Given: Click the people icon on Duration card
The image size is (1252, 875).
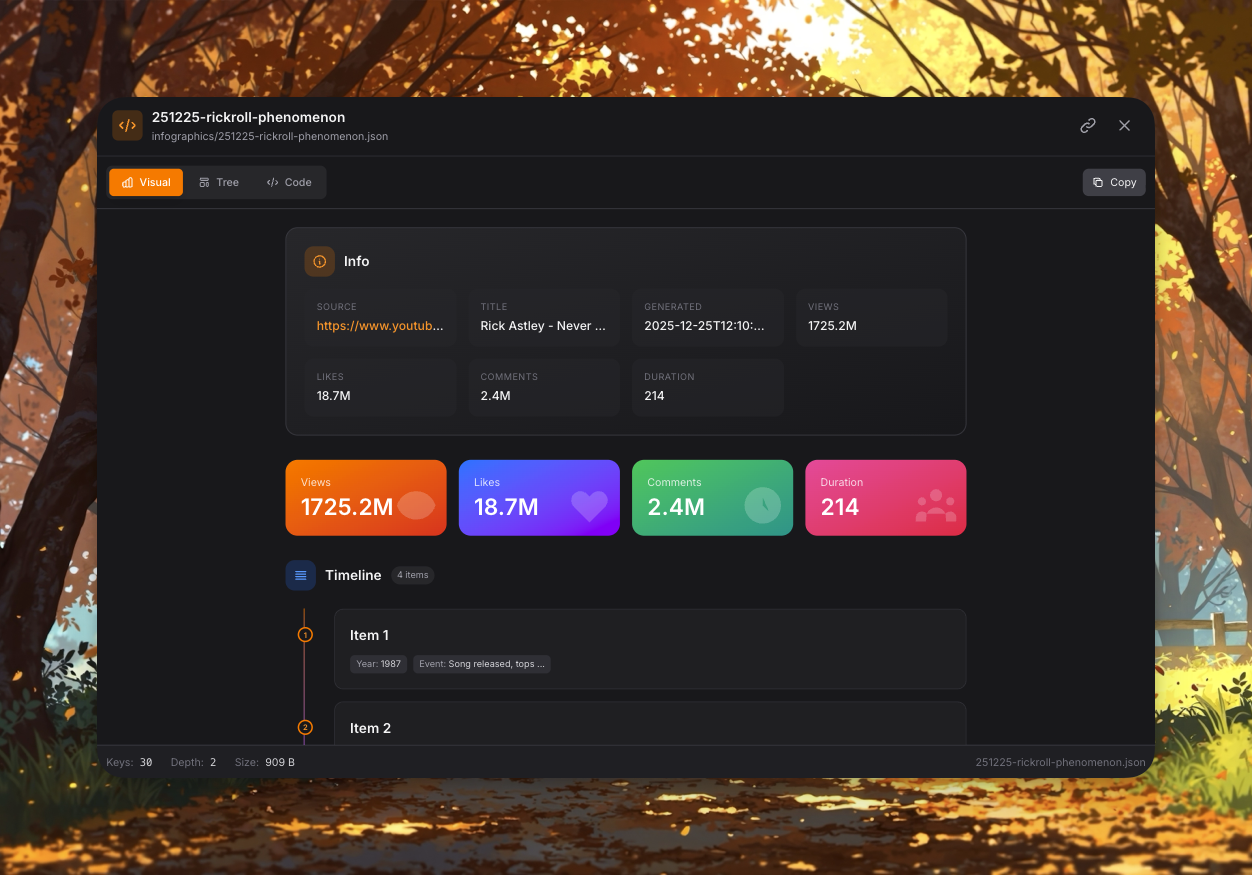Looking at the screenshot, I should tap(936, 505).
